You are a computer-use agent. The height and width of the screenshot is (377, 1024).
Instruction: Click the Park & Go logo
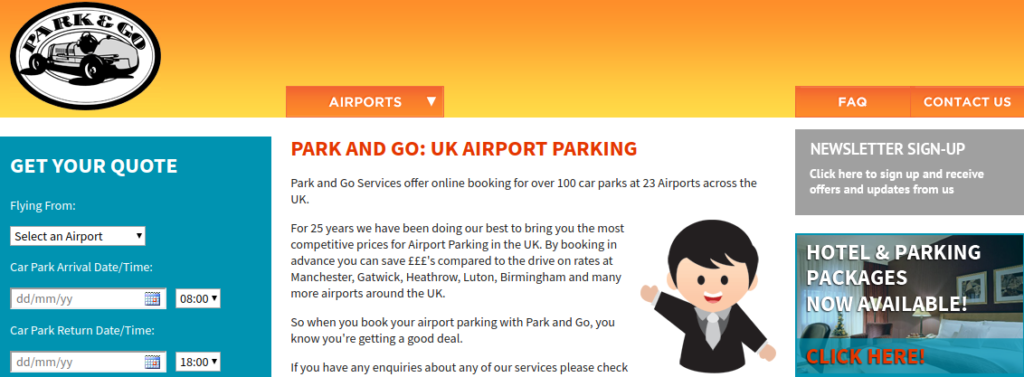point(85,56)
